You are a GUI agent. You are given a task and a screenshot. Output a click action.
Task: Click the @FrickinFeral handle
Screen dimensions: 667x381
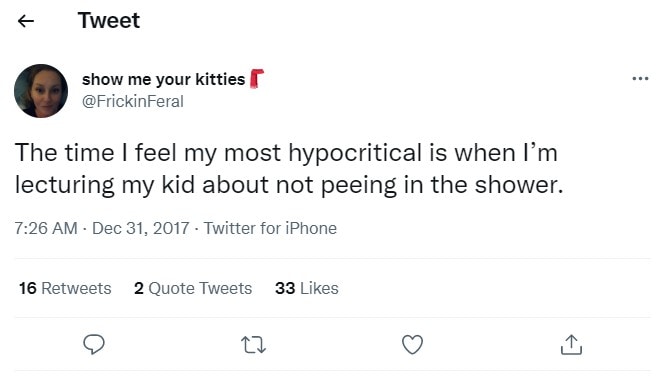pyautogui.click(x=133, y=102)
